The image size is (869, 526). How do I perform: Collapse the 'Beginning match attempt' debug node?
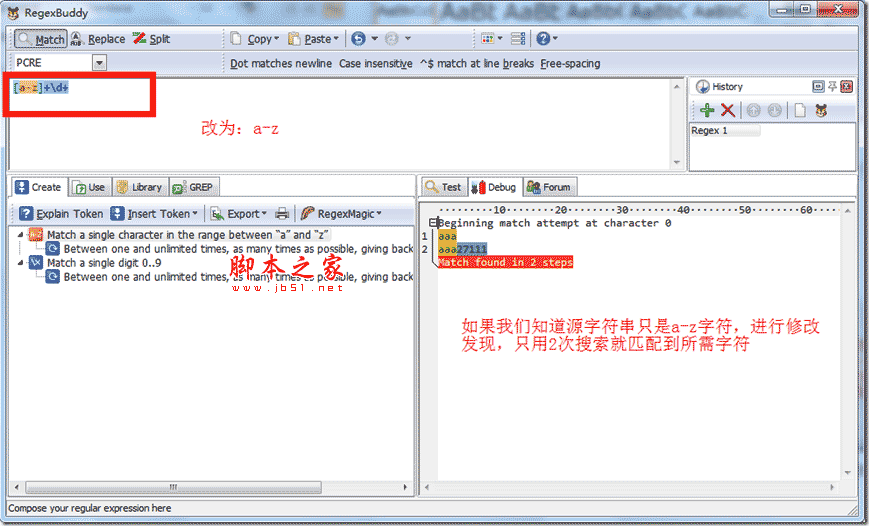tap(433, 223)
